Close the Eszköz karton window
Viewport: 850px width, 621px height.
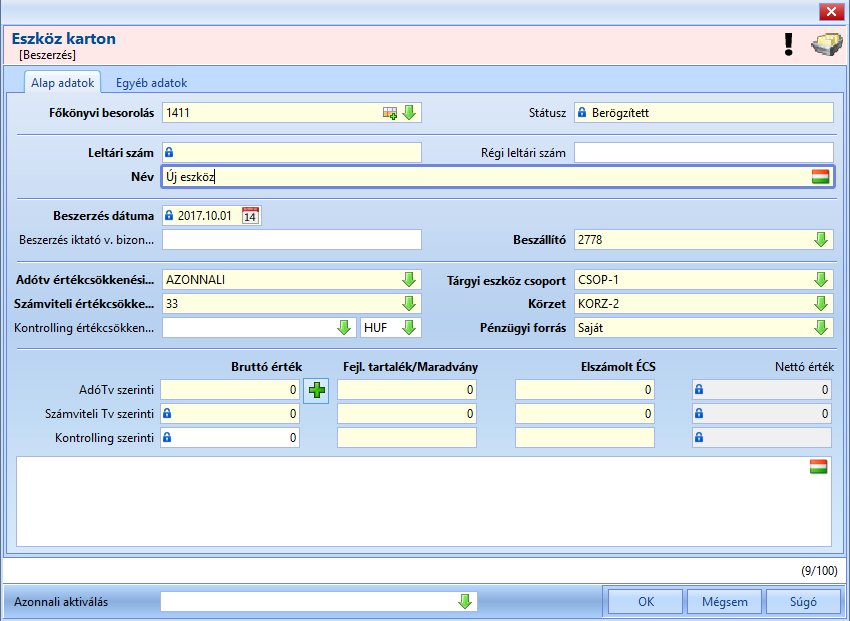pyautogui.click(x=831, y=11)
